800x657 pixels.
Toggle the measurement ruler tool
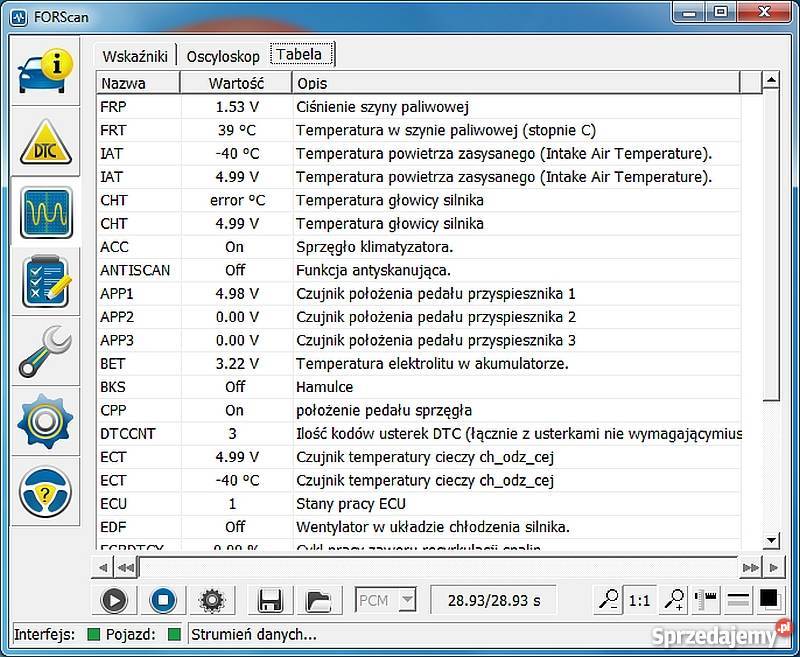point(705,600)
